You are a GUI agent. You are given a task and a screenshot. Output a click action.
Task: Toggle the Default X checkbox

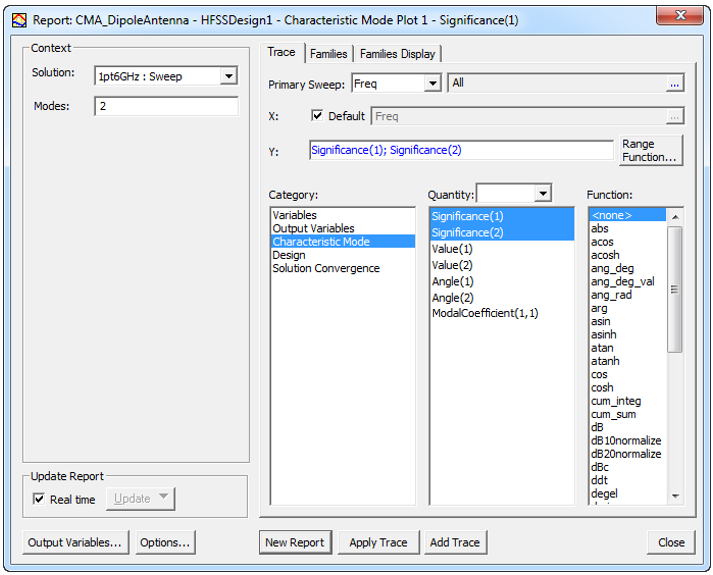[x=318, y=117]
